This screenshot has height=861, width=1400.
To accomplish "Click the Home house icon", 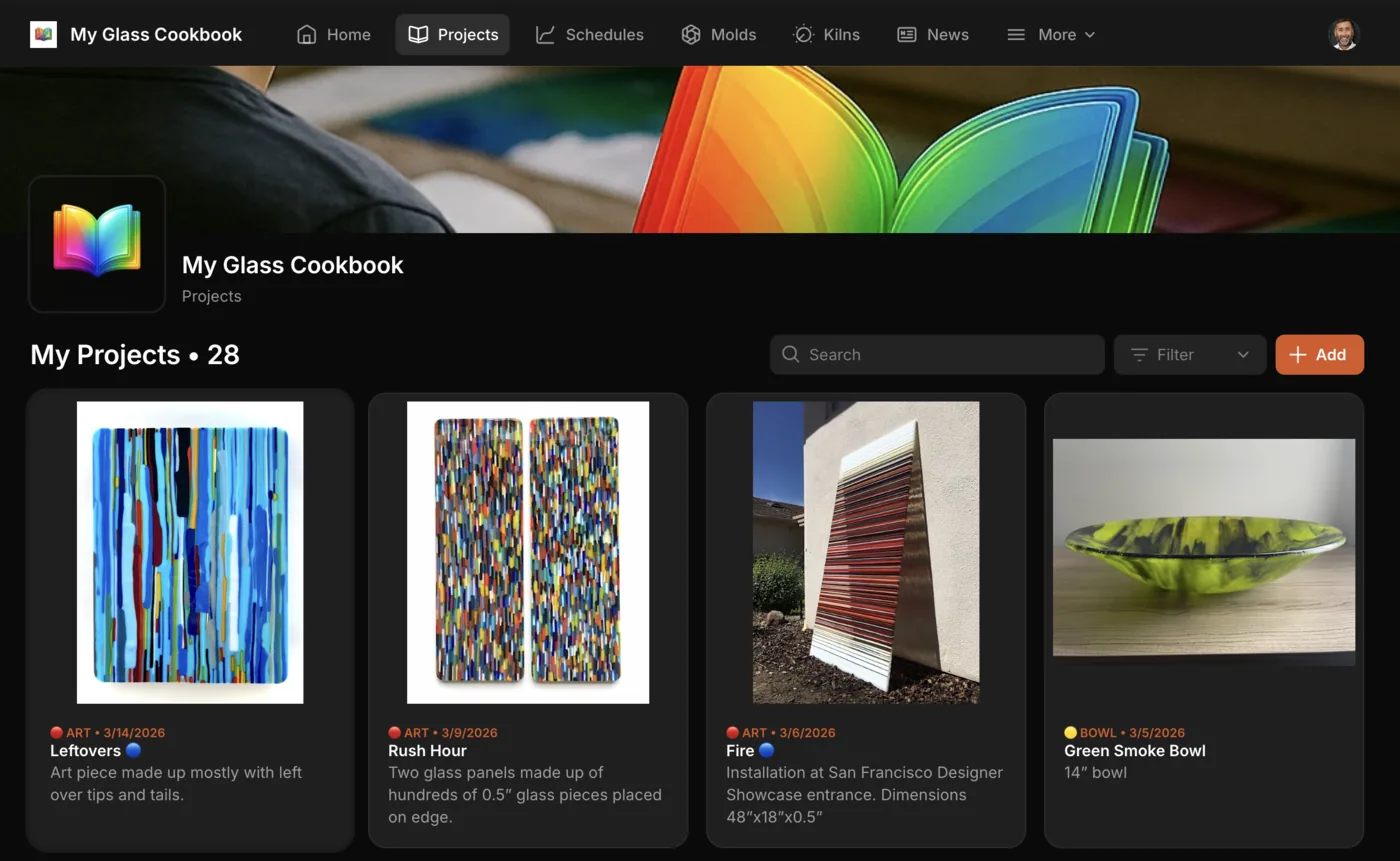I will click(307, 34).
